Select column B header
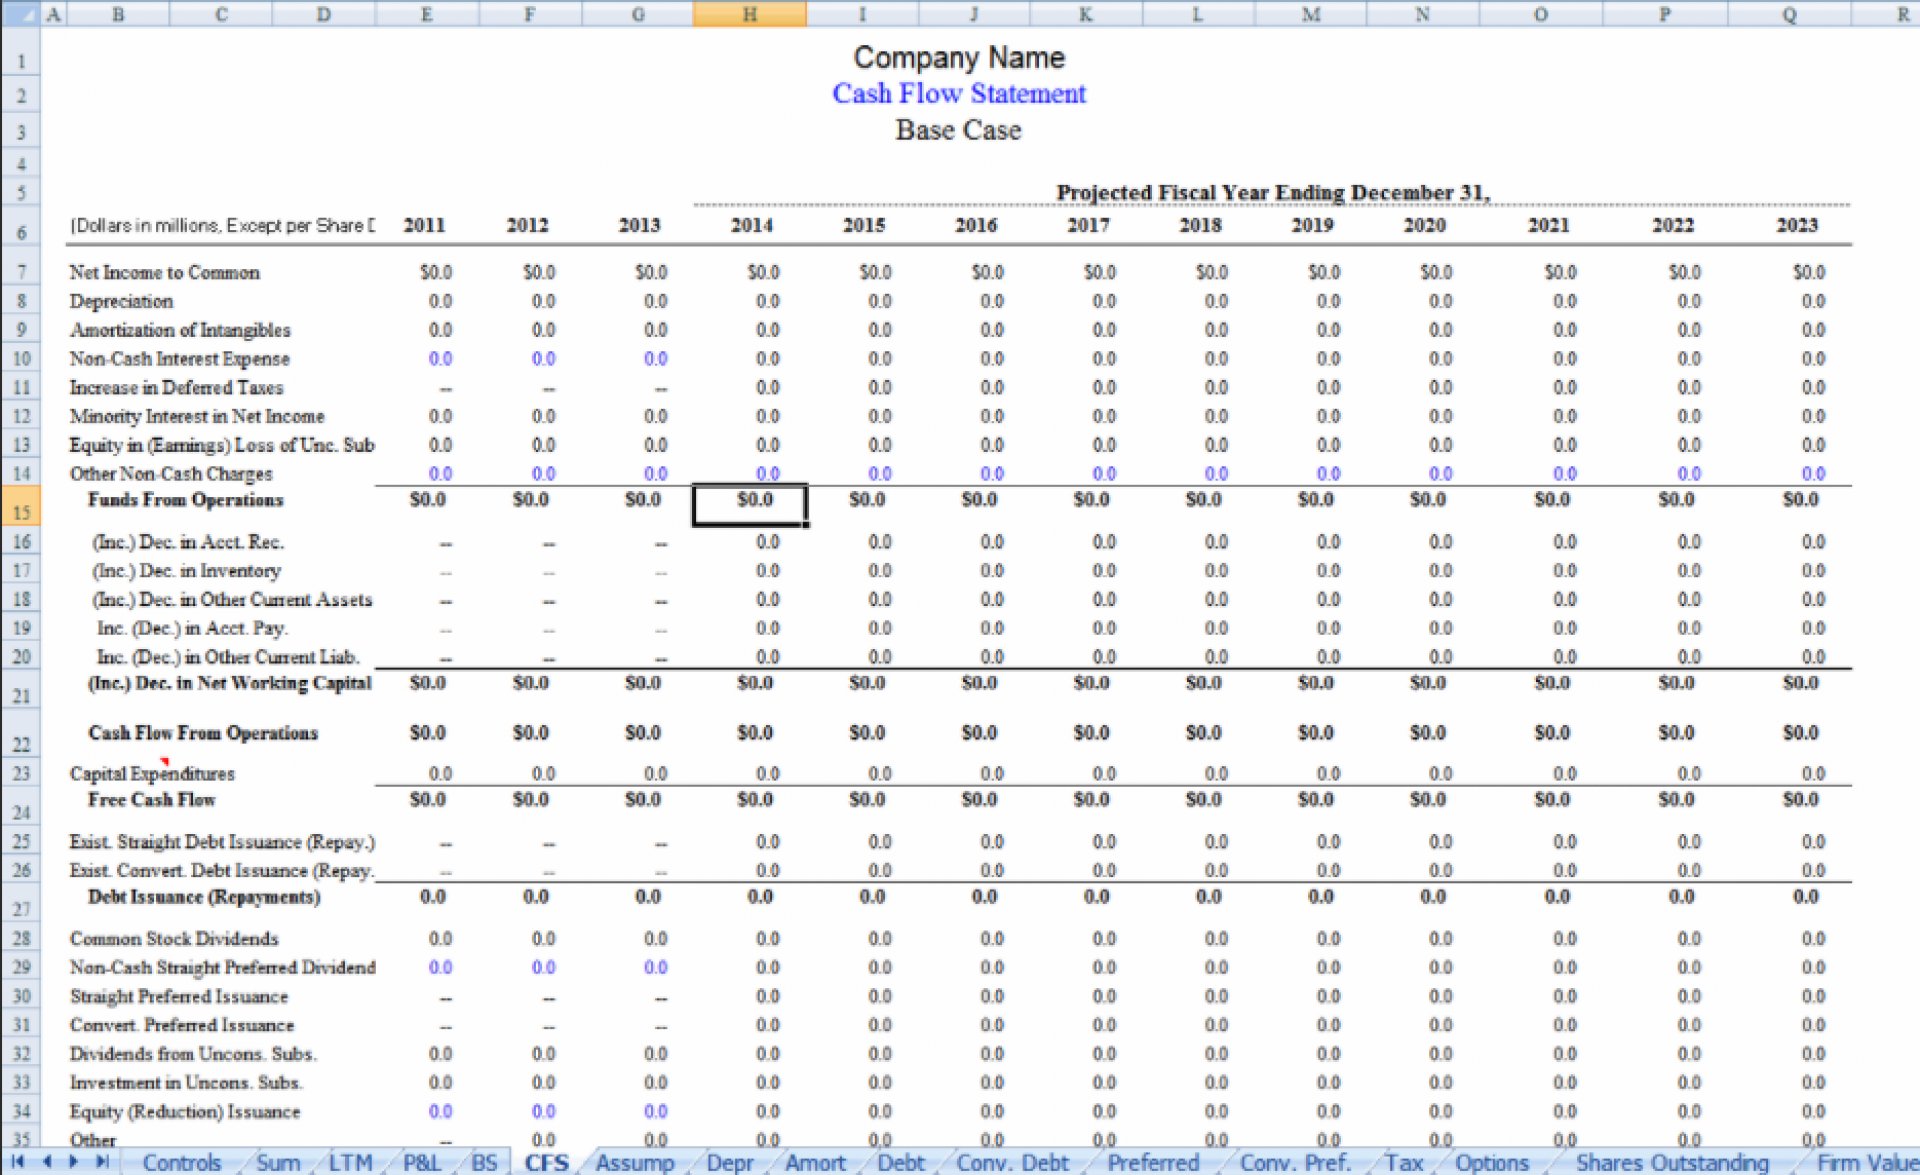Image resolution: width=1920 pixels, height=1175 pixels. click(118, 14)
